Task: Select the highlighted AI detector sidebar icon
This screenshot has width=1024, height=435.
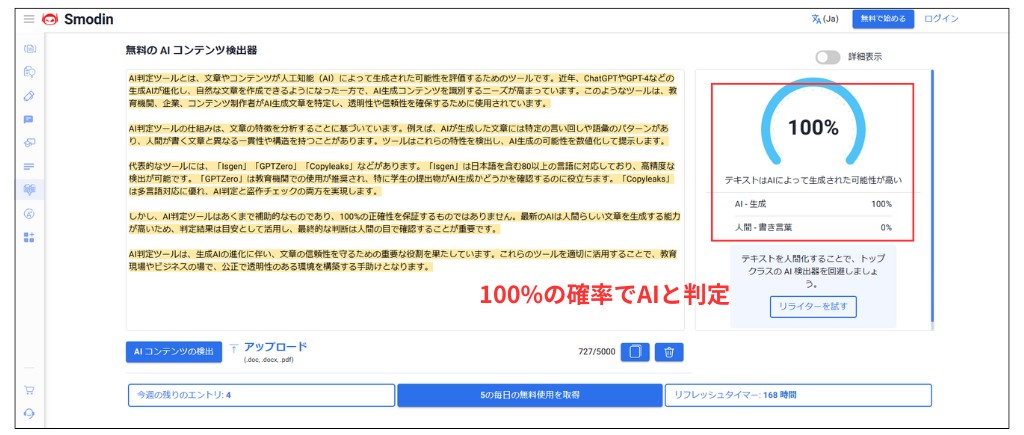Action: (x=29, y=189)
